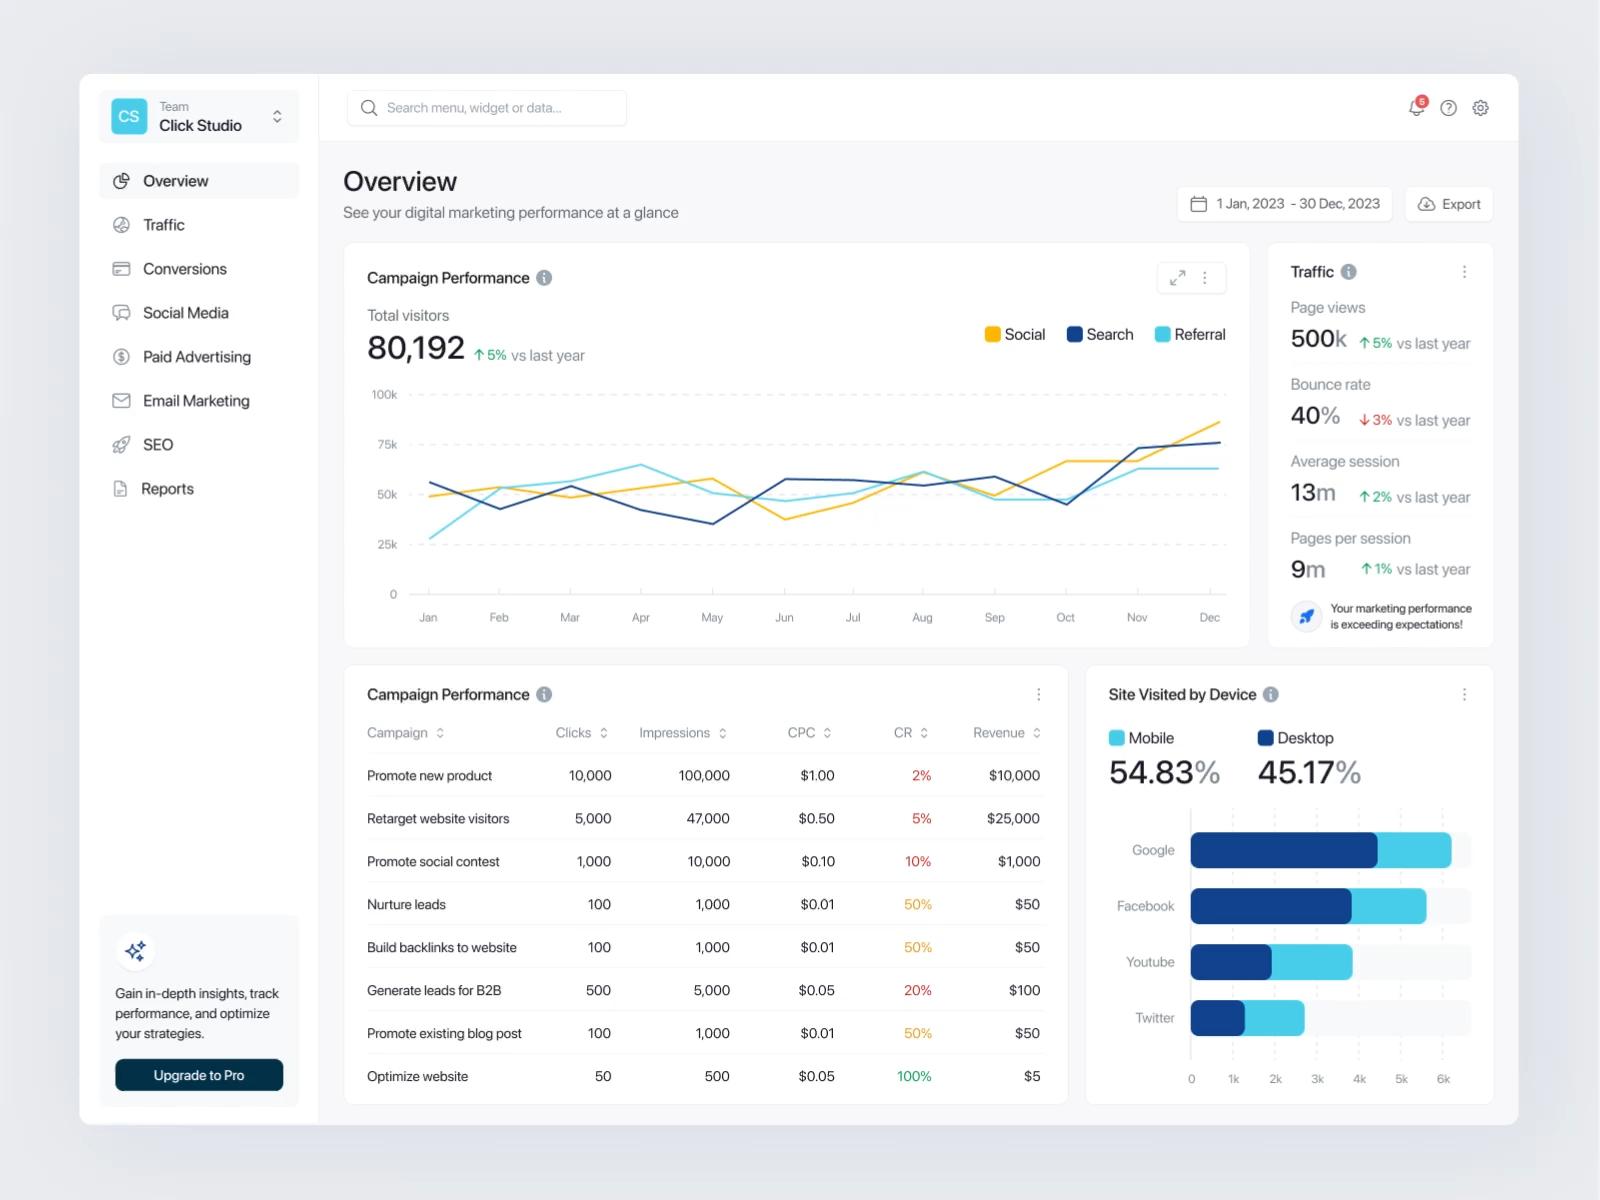This screenshot has height=1200, width=1600.
Task: Open the Traffic widget options menu
Action: [1465, 272]
